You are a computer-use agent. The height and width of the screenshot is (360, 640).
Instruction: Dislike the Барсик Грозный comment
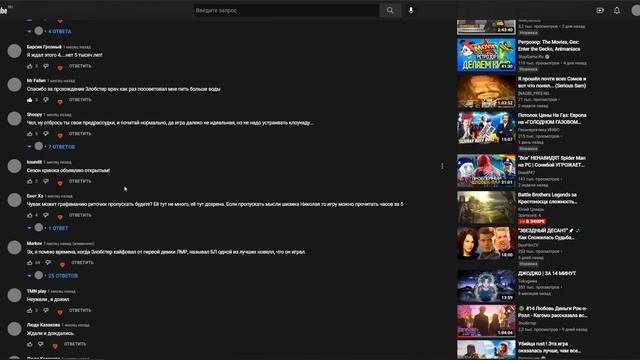(46, 66)
